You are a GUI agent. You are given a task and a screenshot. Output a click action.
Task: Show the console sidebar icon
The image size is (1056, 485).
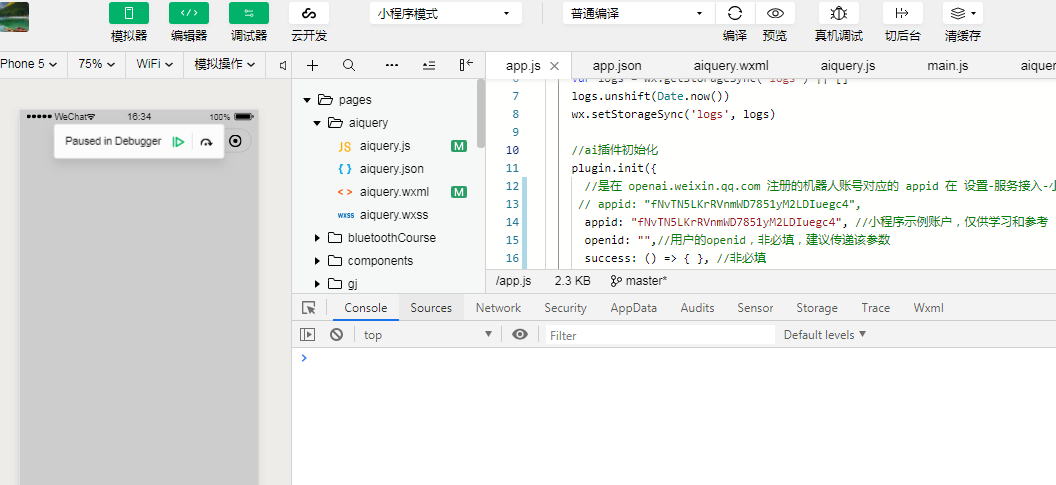click(308, 334)
